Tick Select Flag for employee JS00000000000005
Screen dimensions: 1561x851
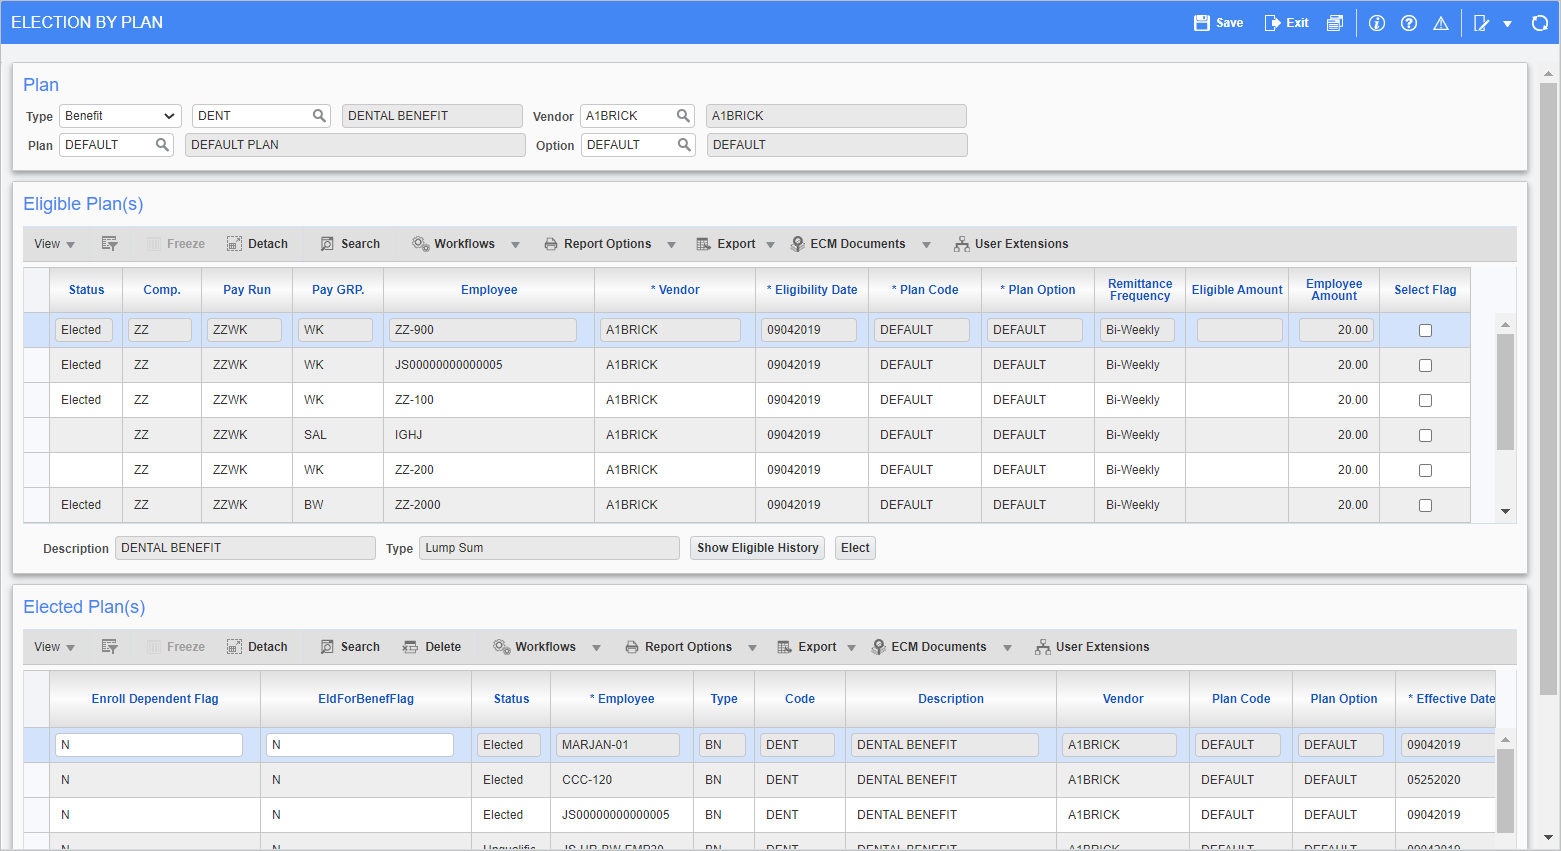pos(1425,366)
